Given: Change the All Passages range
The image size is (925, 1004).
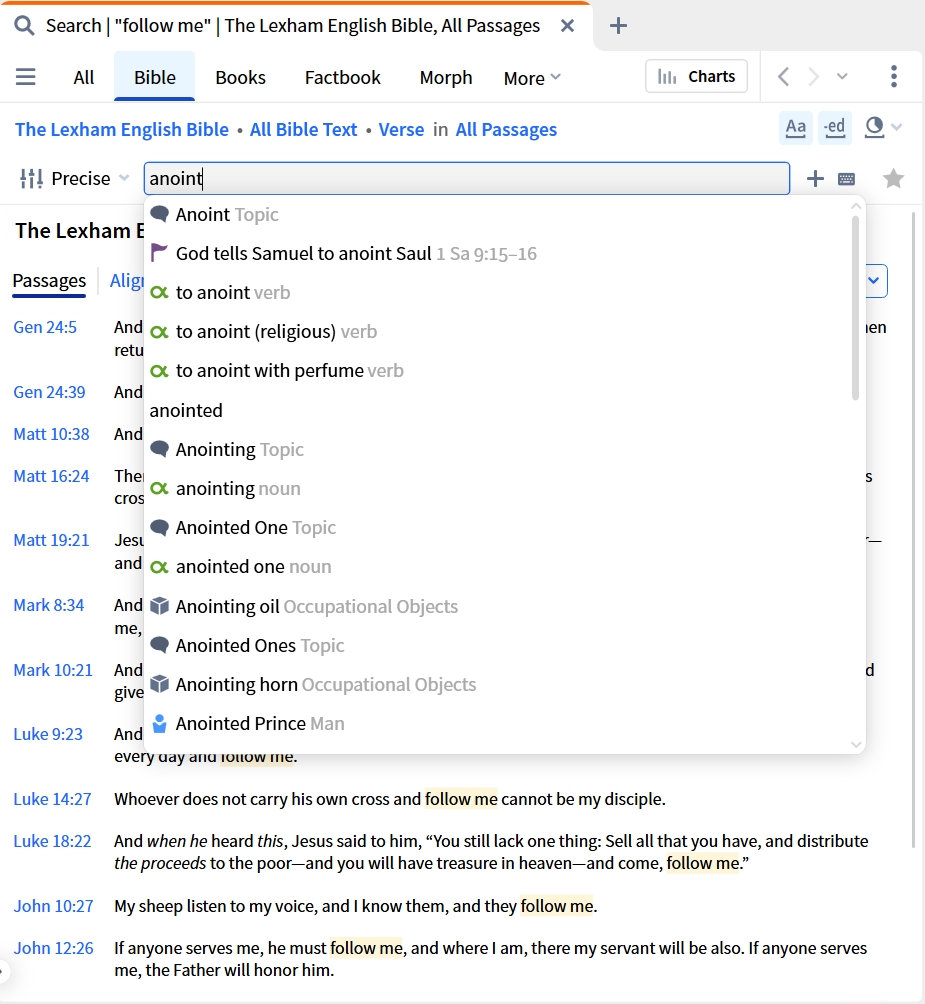Looking at the screenshot, I should pos(506,130).
